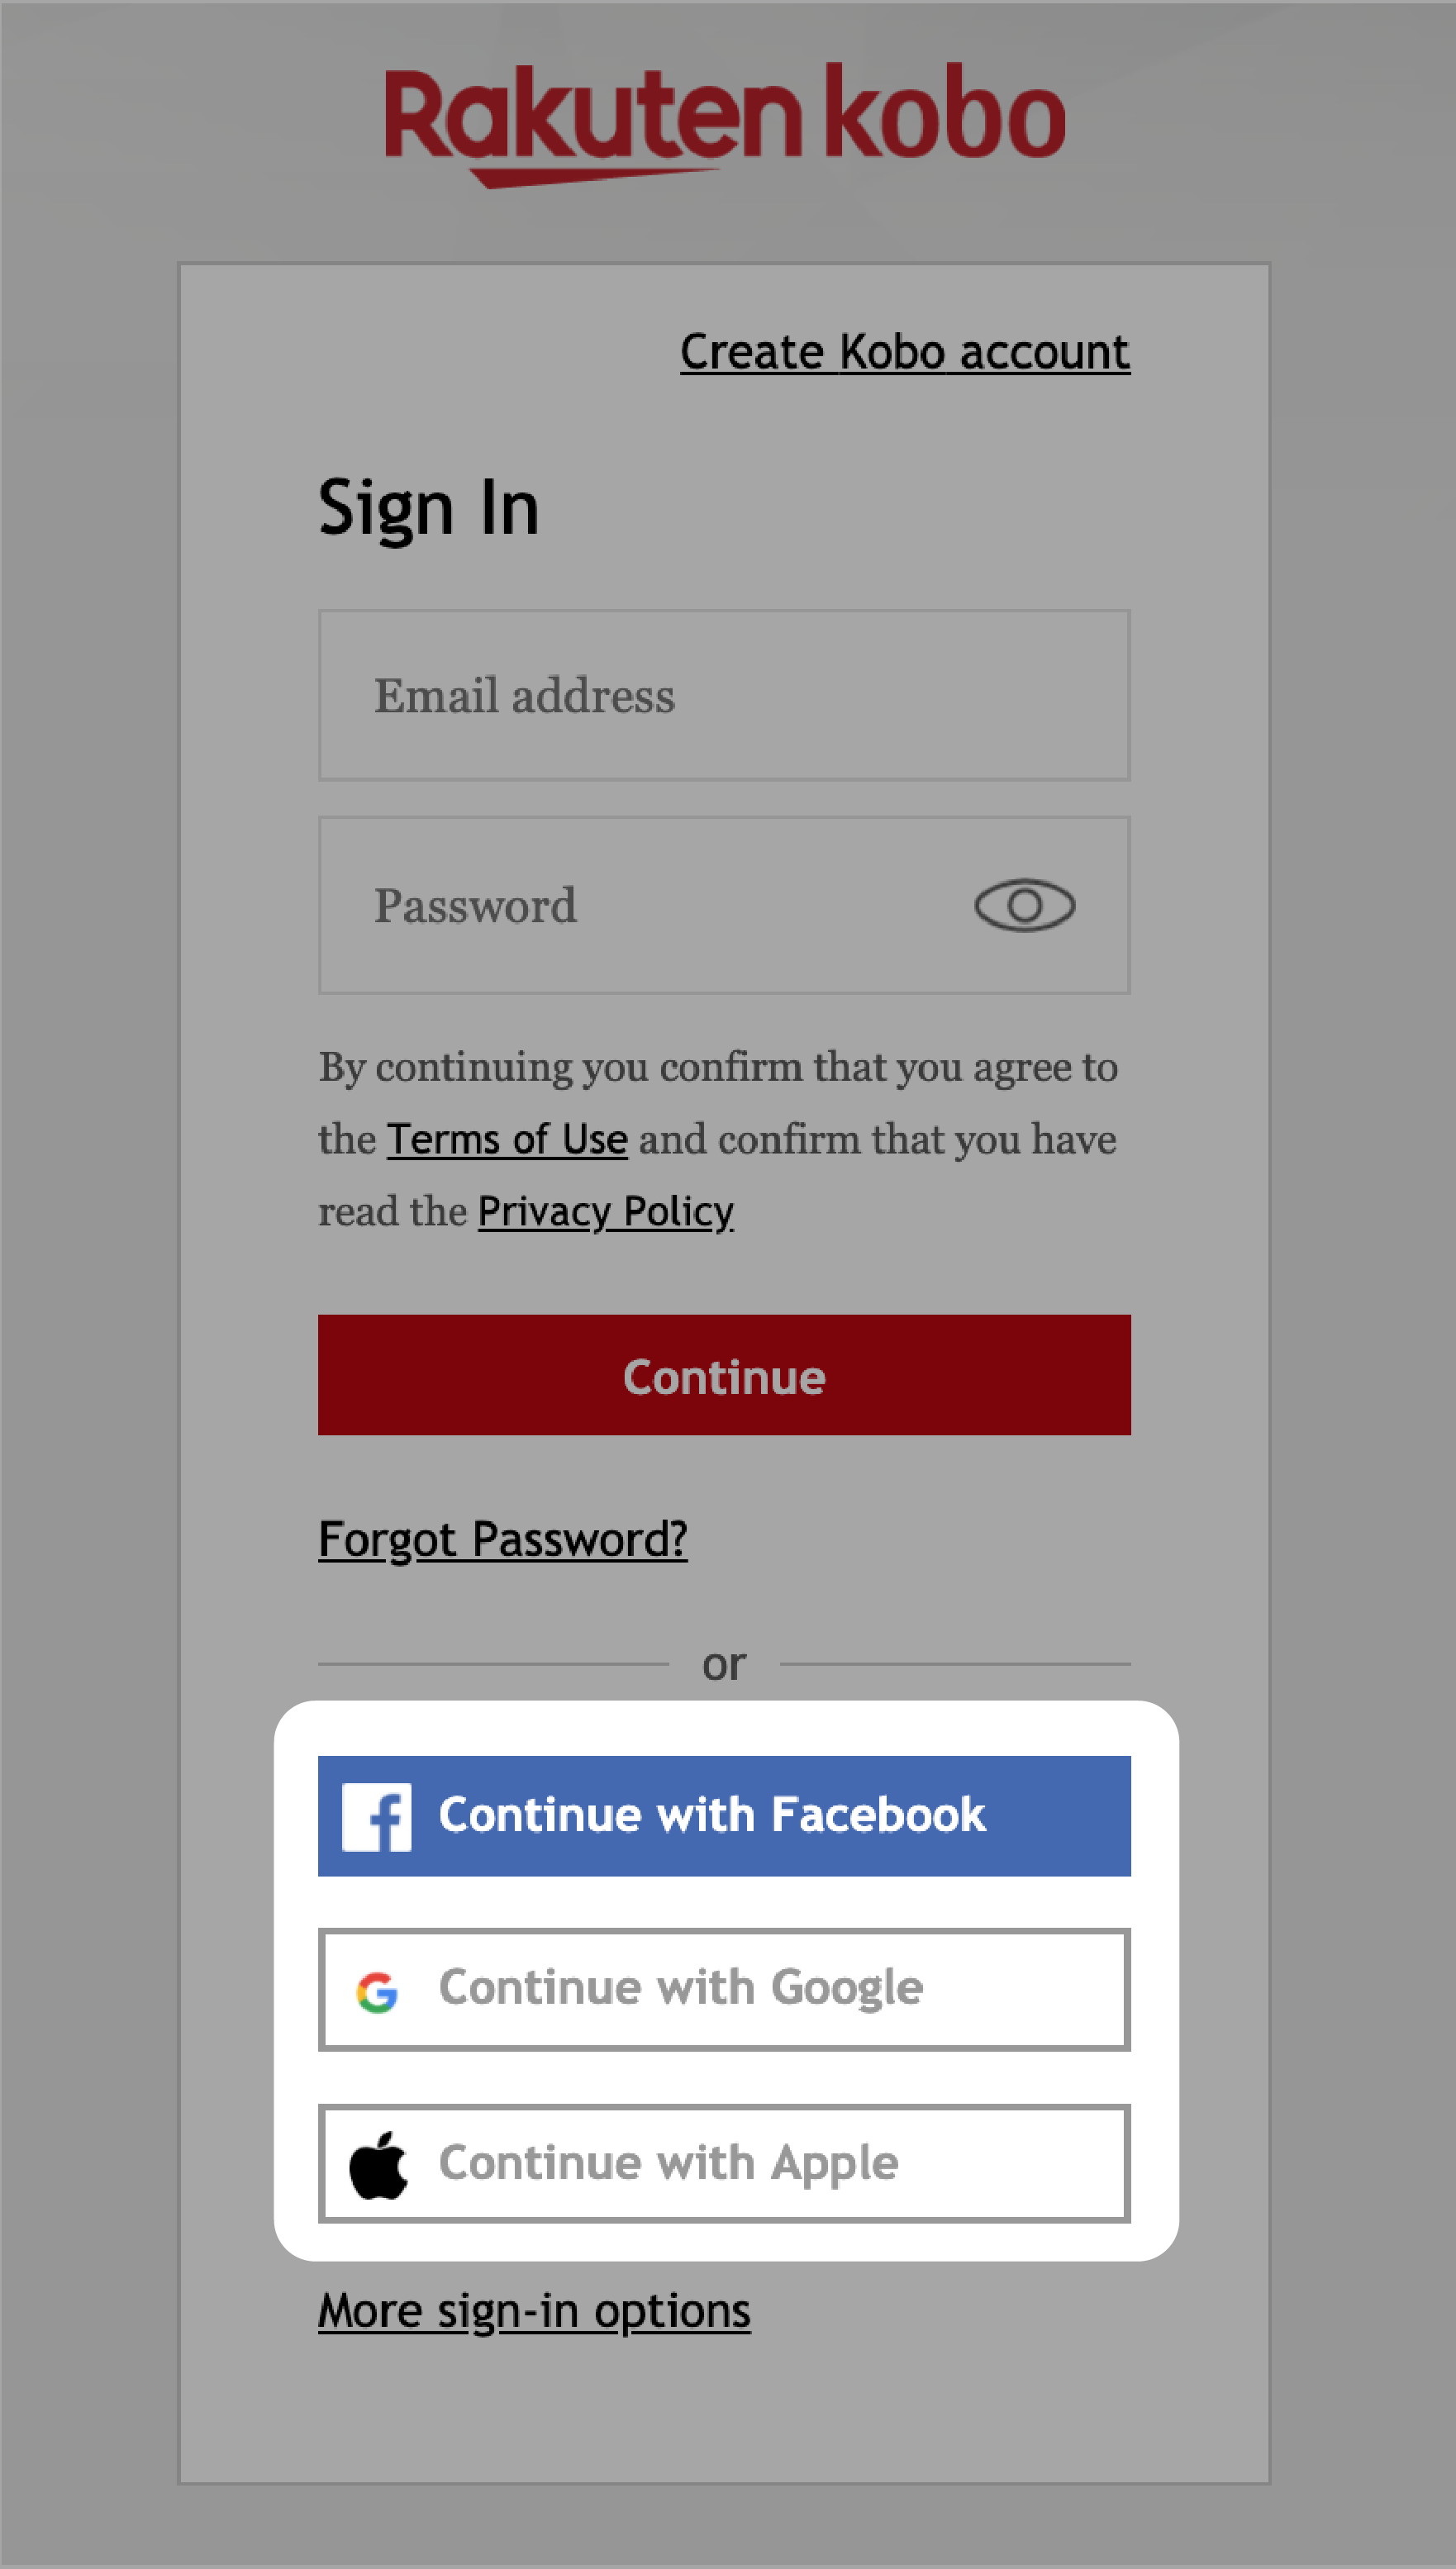Click the Facebook logo icon

377,1816
